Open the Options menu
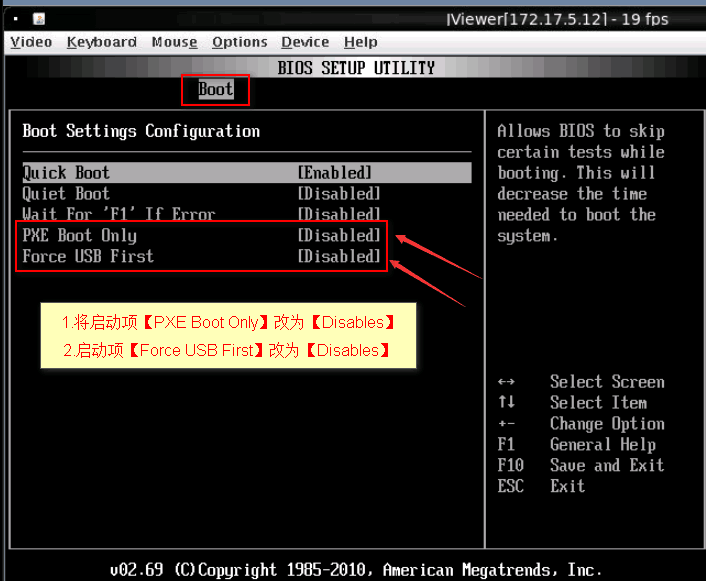Viewport: 706px width, 581px height. click(239, 42)
